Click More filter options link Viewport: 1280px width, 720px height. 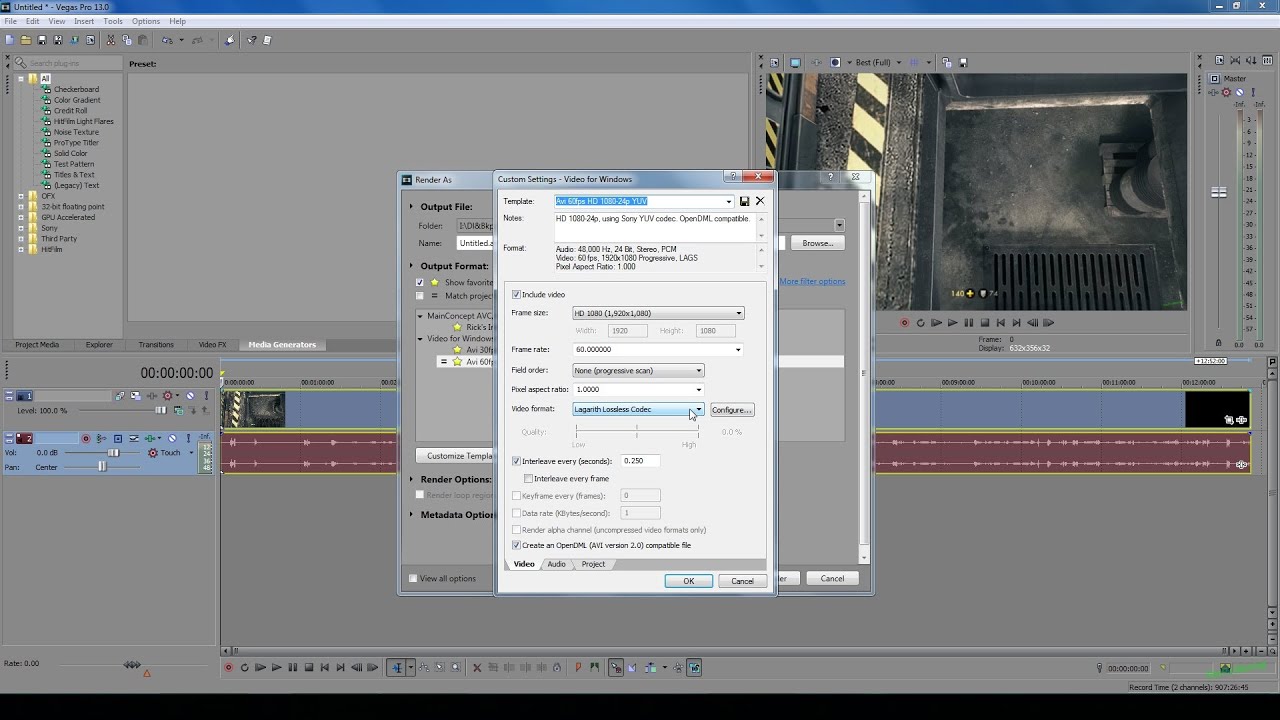[x=812, y=282]
